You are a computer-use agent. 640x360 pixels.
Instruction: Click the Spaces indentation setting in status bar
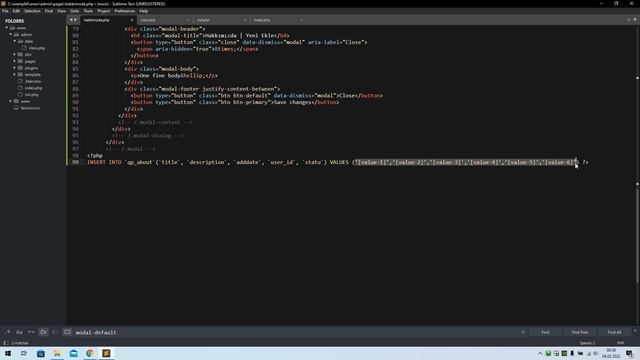pos(587,343)
